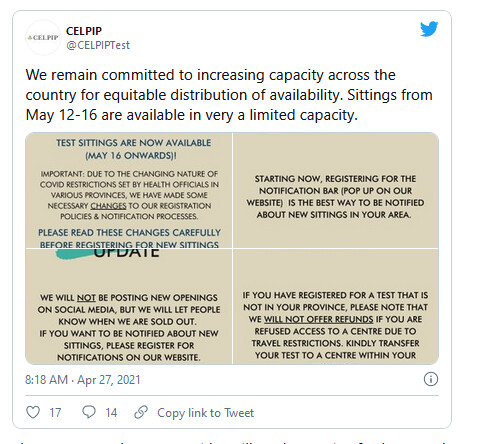Click the WILL NOT OFFER REFUNDS text
The height and width of the screenshot is (444, 479).
[318, 319]
